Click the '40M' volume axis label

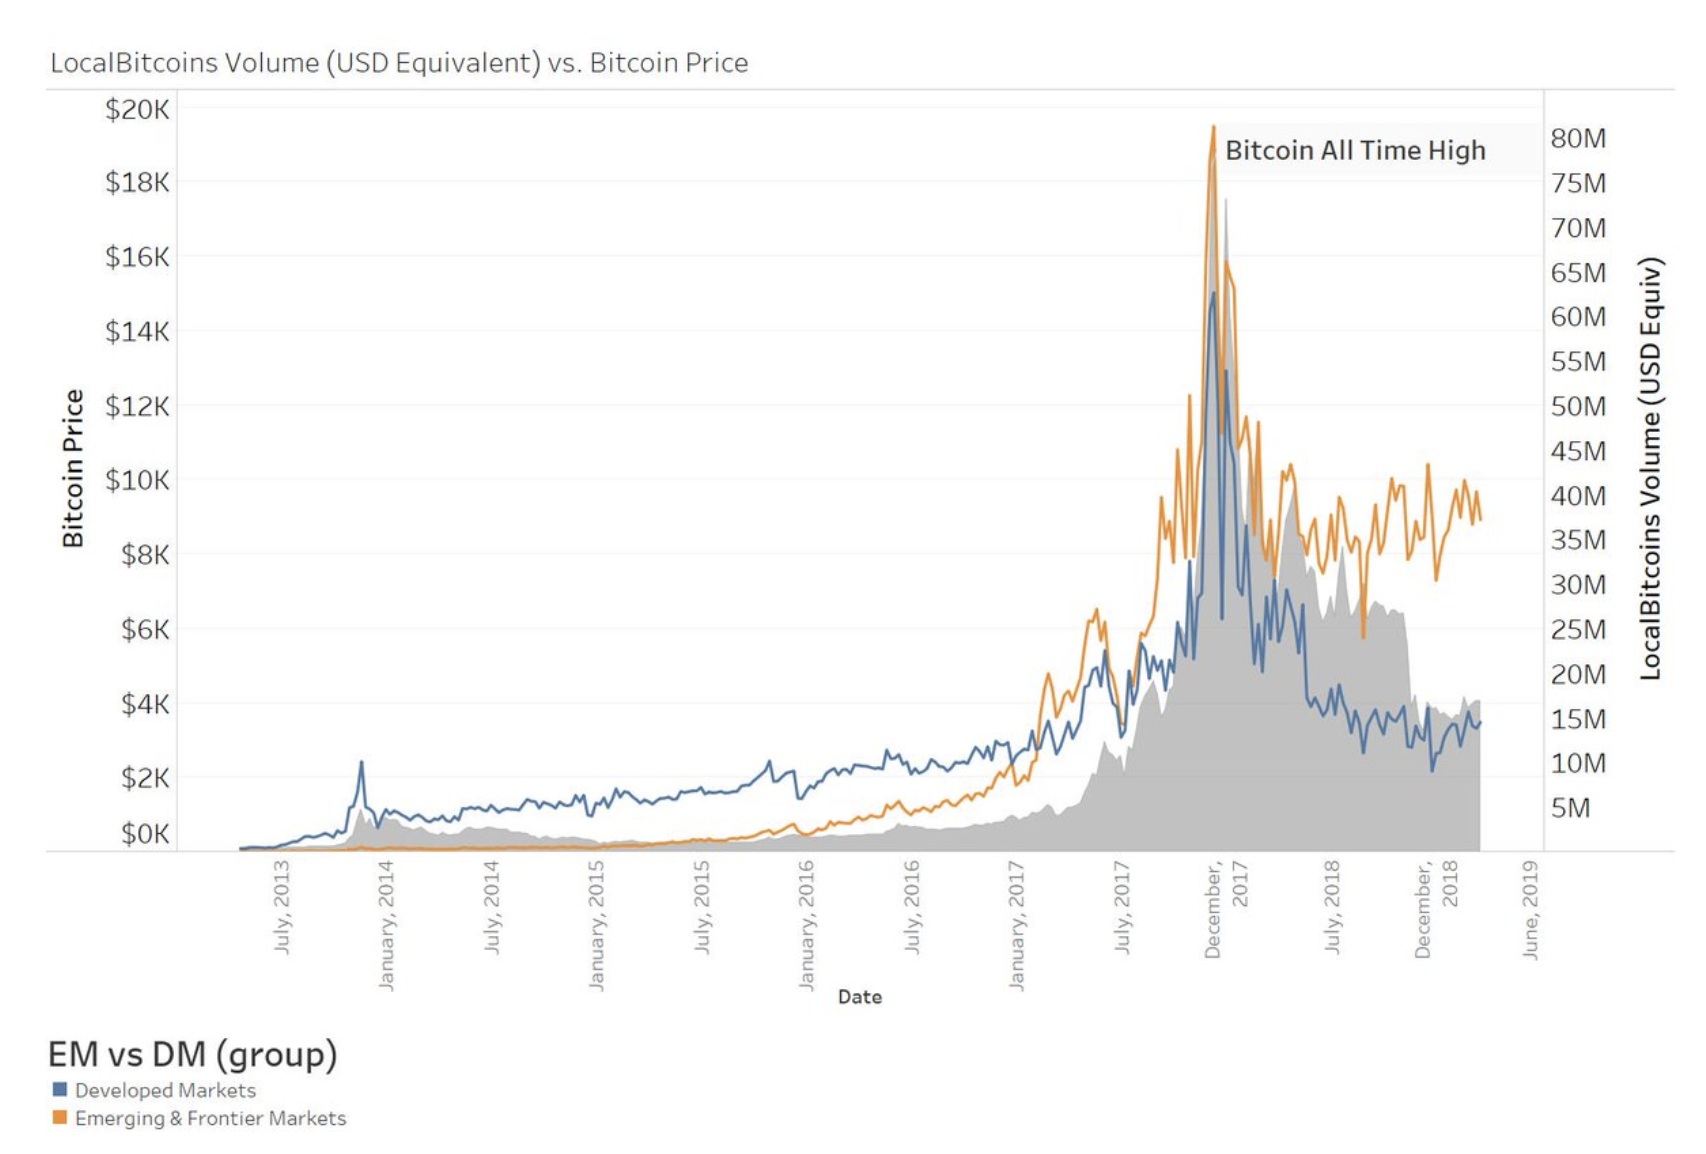(x=1578, y=495)
